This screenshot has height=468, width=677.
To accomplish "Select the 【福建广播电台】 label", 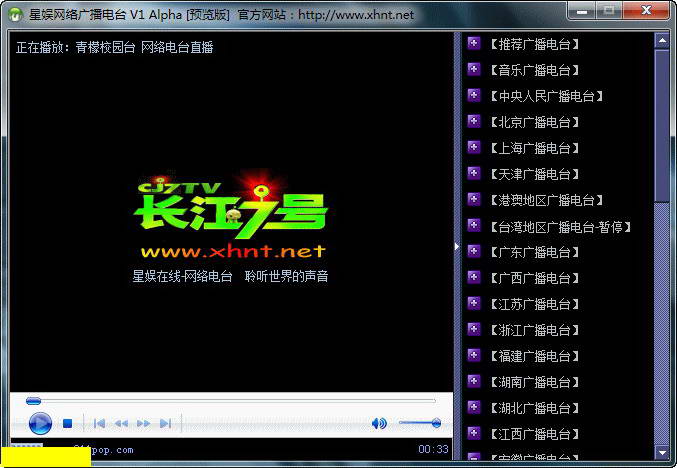I will click(534, 356).
